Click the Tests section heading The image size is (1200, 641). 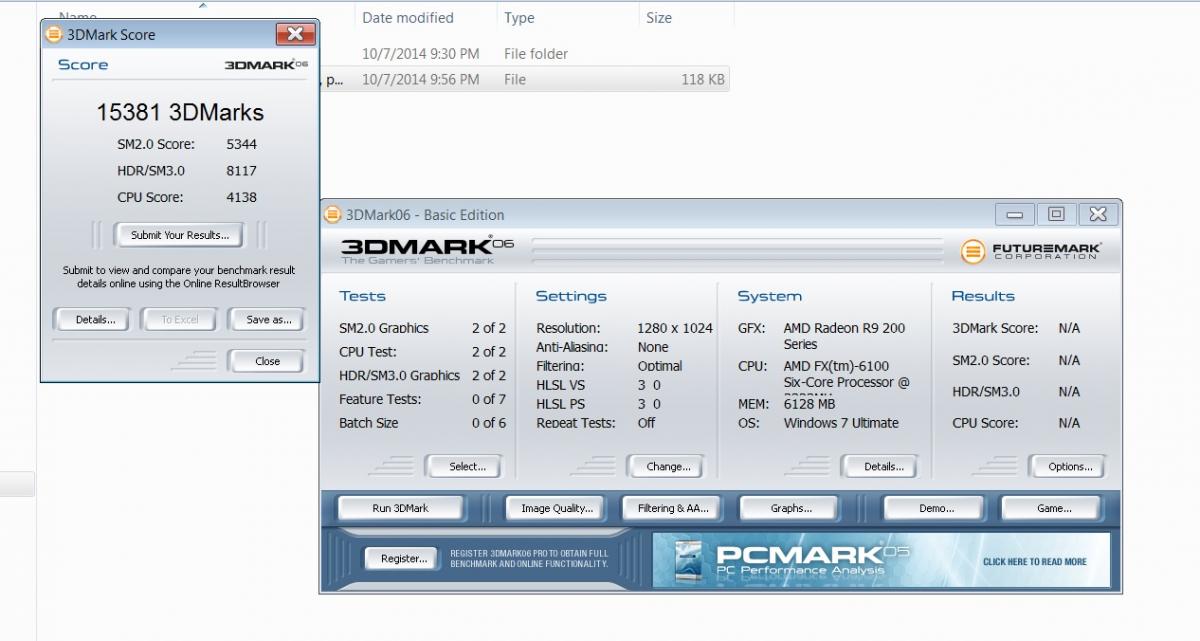pyautogui.click(x=362, y=296)
